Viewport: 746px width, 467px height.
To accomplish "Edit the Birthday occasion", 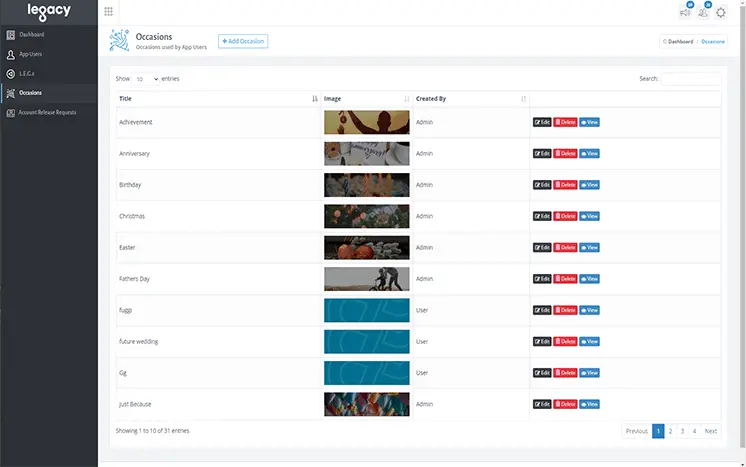I will pos(542,185).
